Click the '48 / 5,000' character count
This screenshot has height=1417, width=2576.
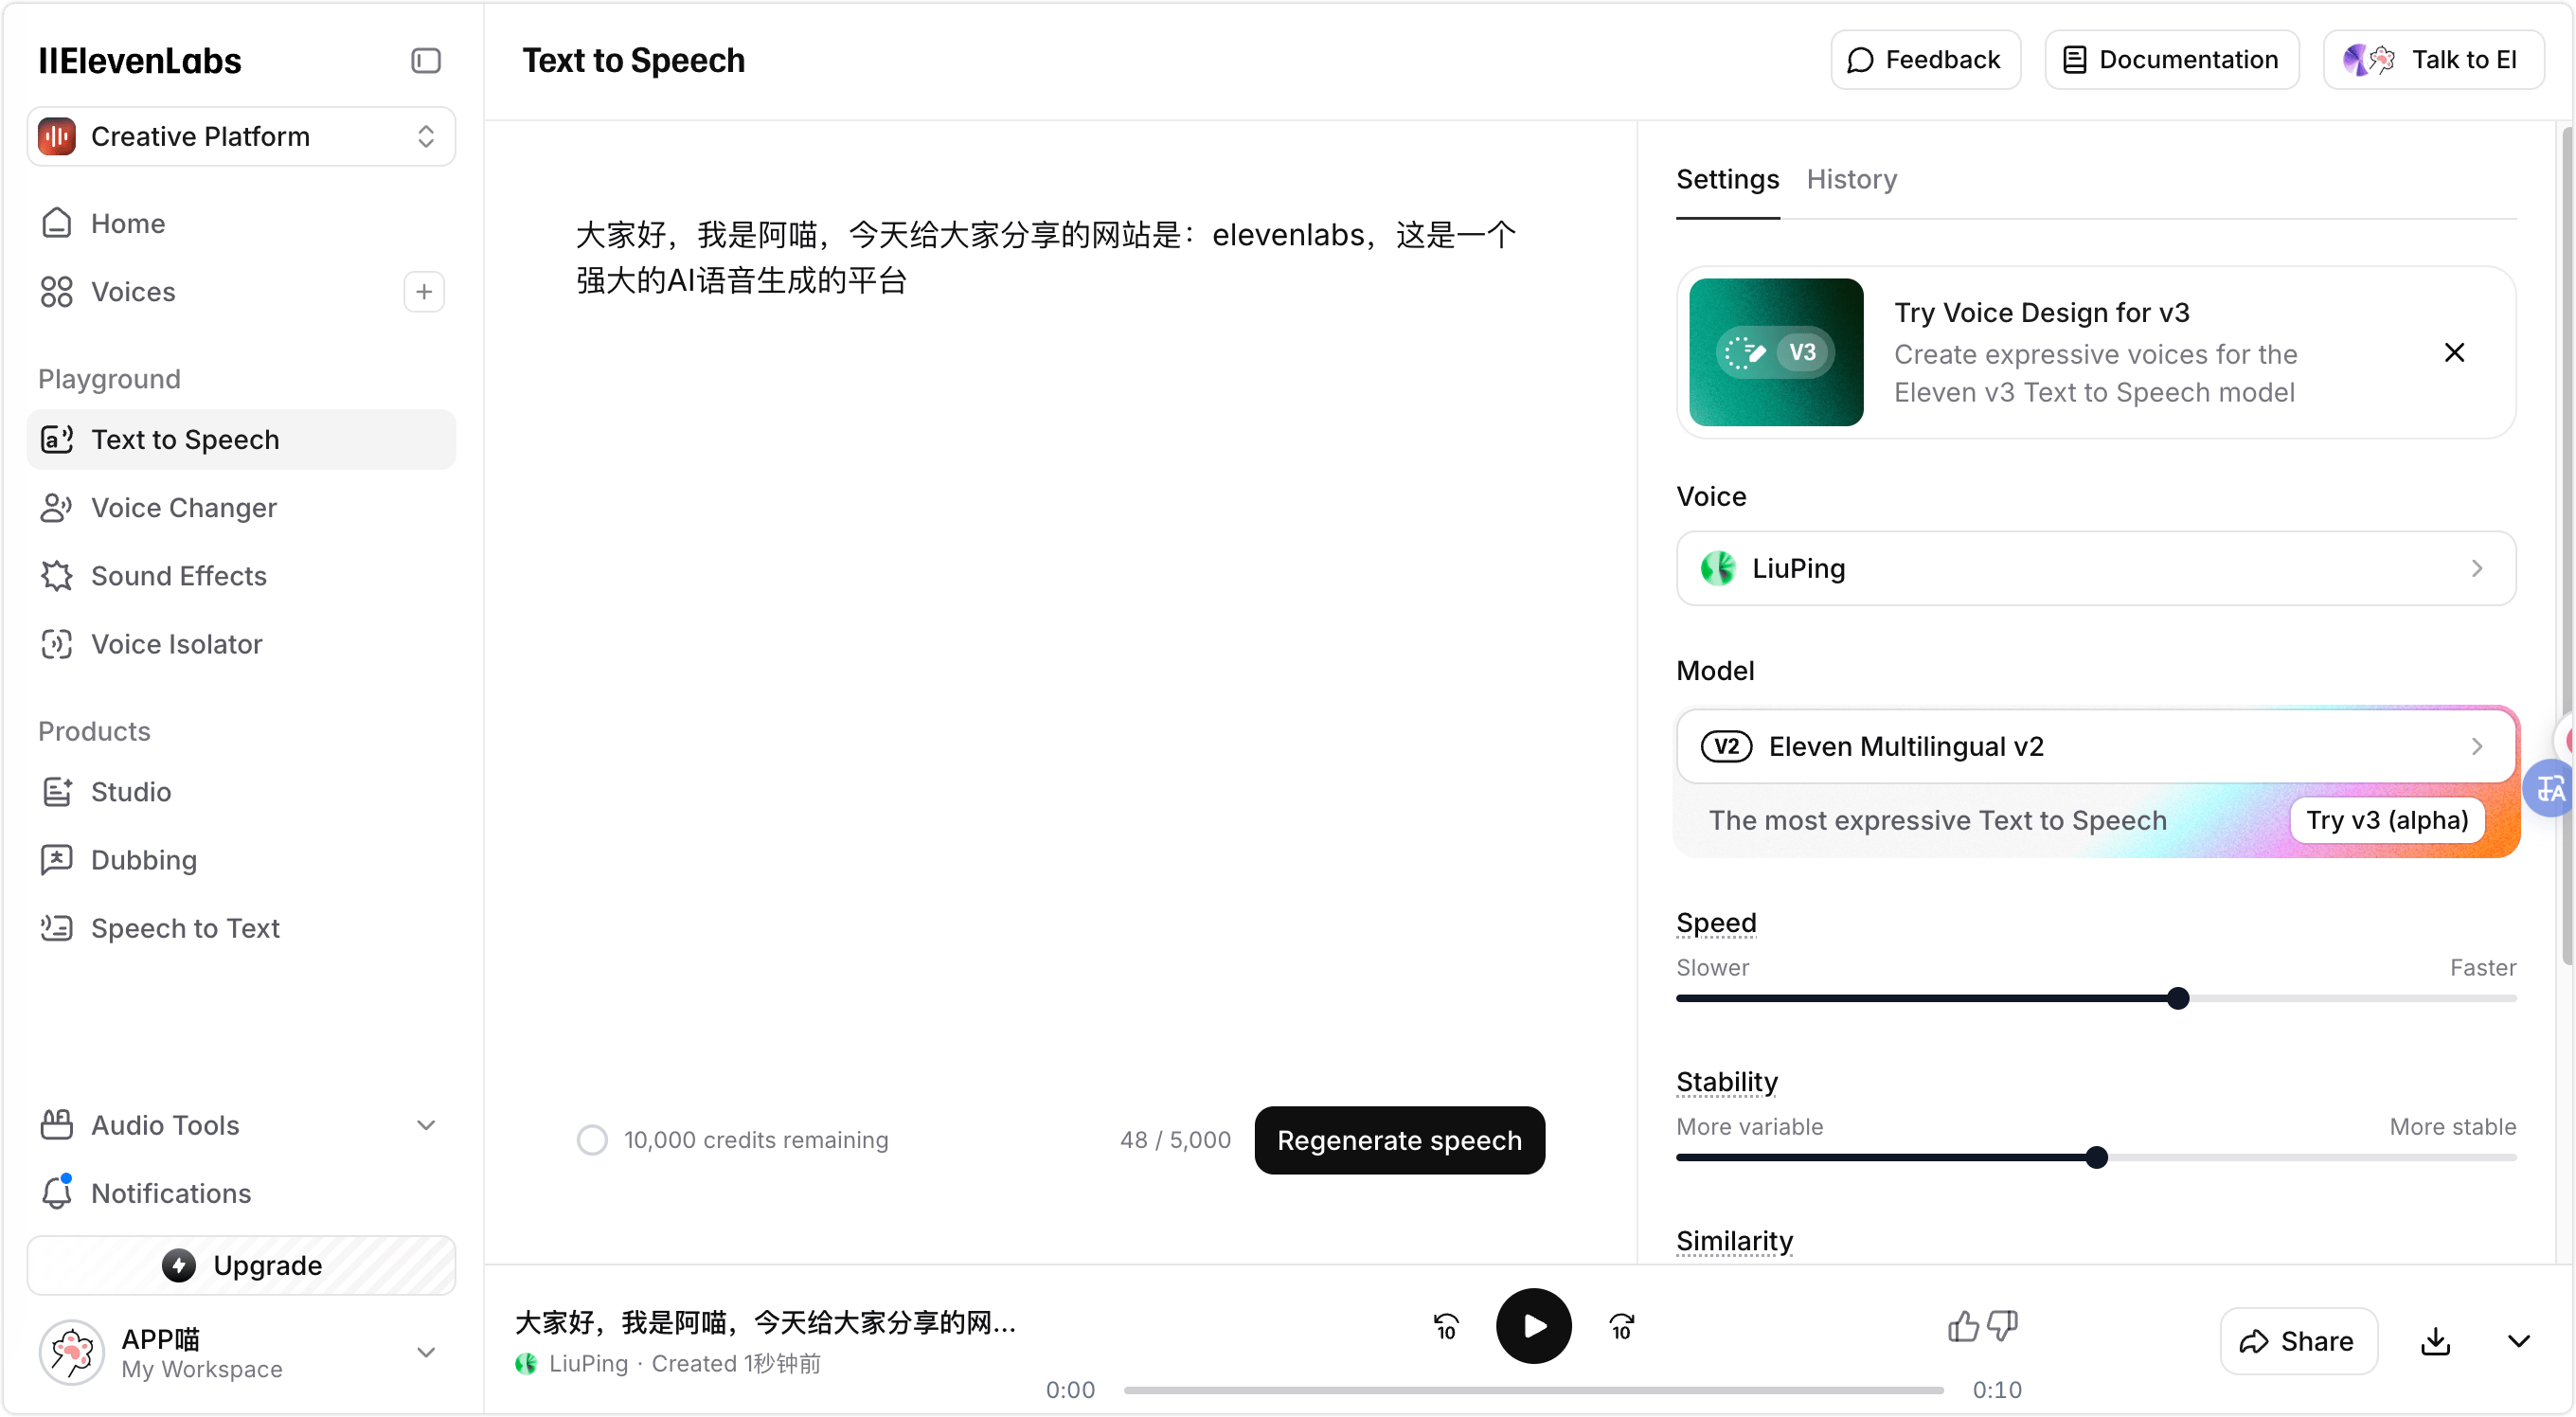[1175, 1139]
